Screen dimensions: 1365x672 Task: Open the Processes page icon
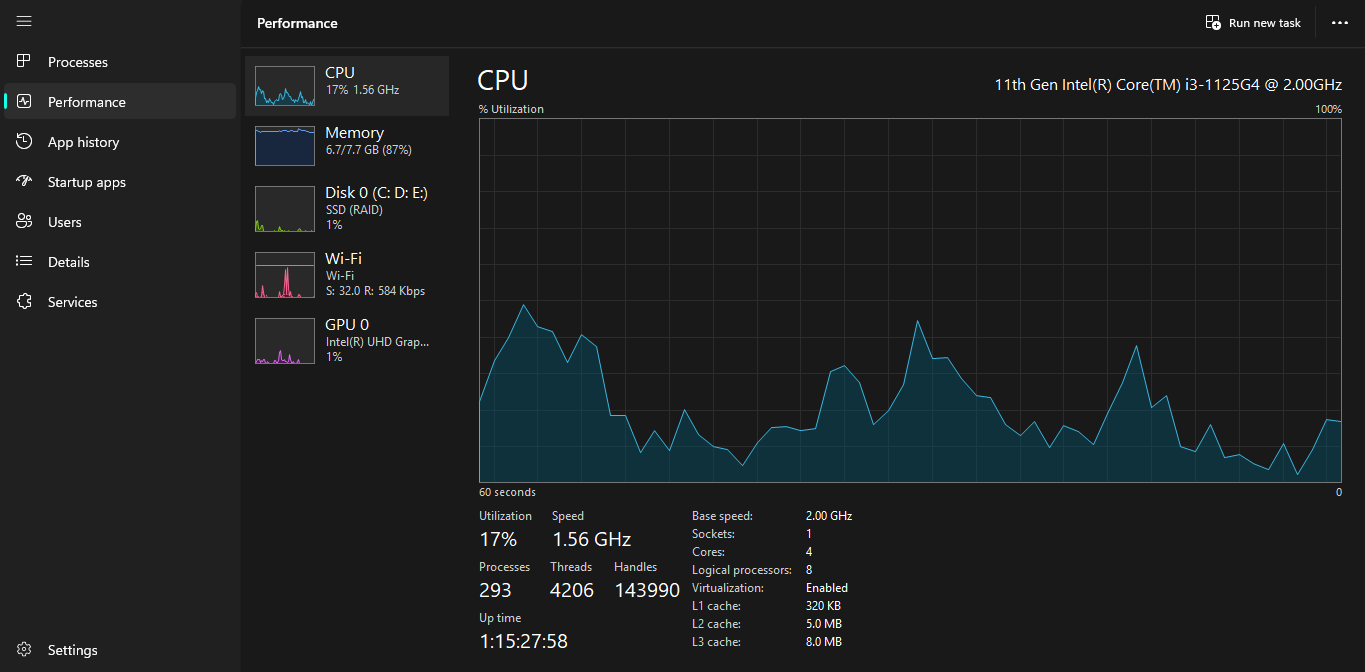25,62
